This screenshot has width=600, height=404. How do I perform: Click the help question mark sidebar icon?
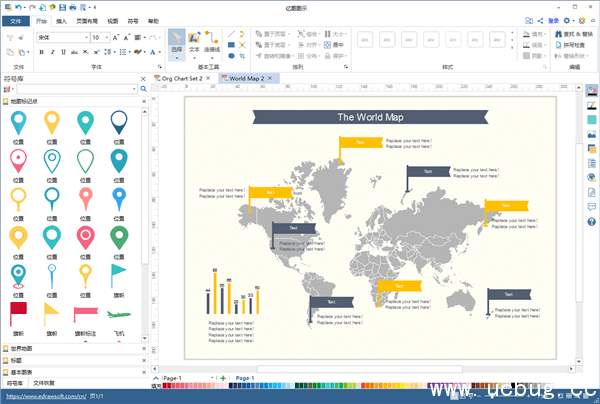tap(592, 223)
